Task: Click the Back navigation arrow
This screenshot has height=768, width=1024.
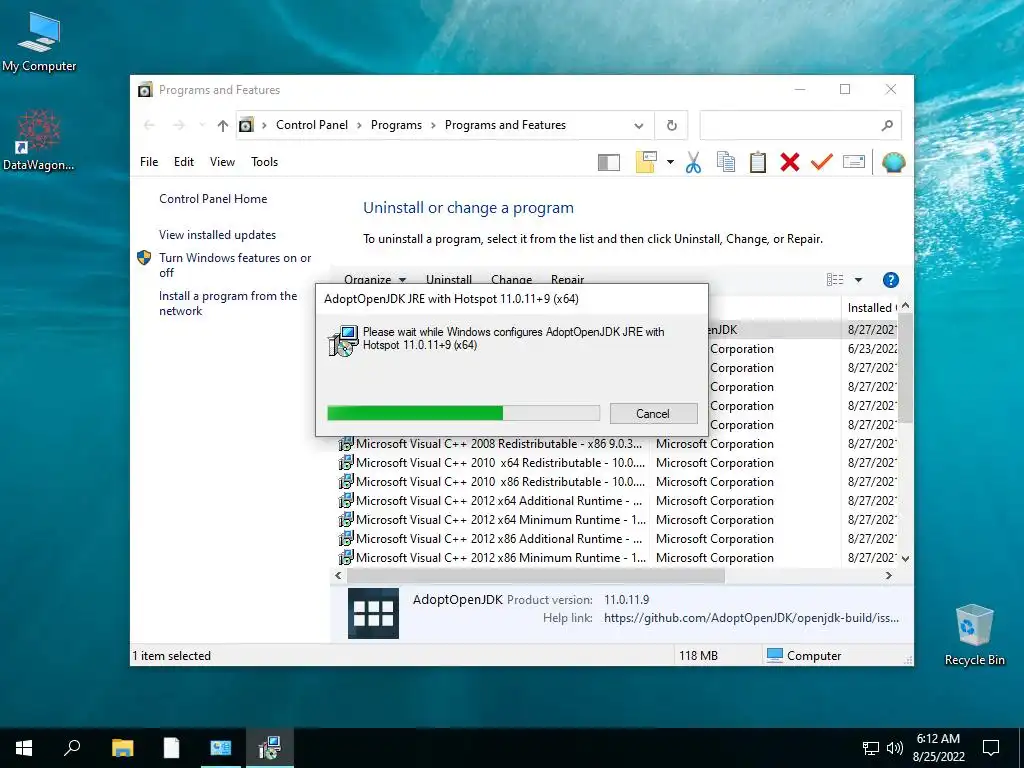Action: pos(149,125)
